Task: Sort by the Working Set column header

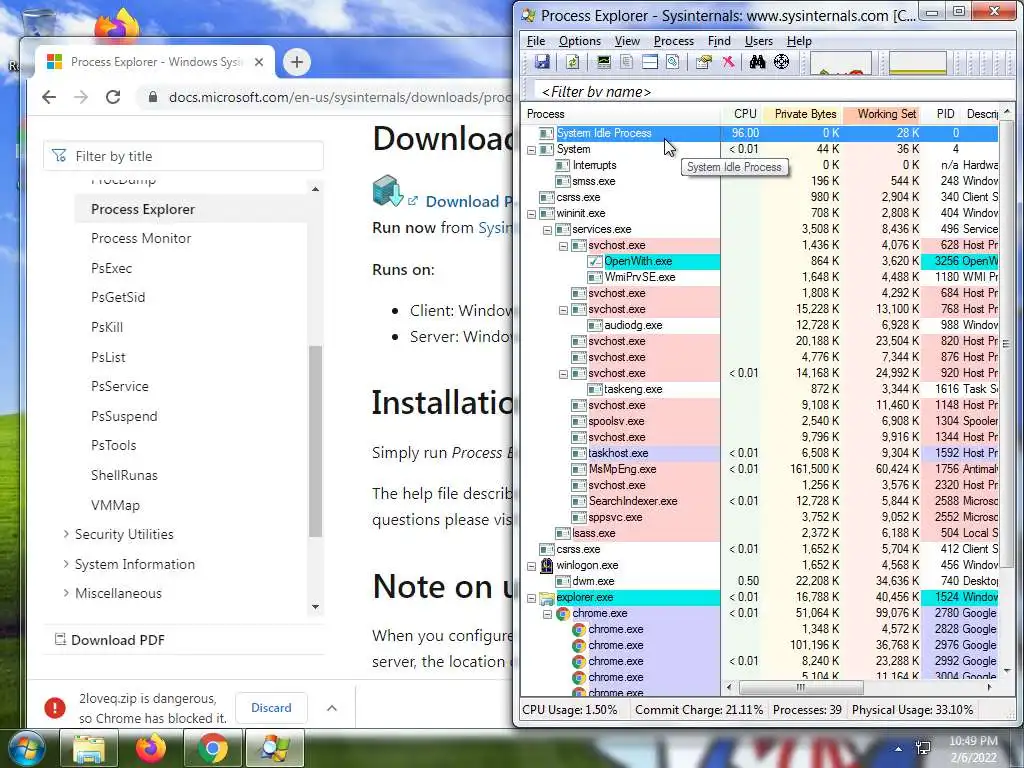Action: tap(882, 114)
